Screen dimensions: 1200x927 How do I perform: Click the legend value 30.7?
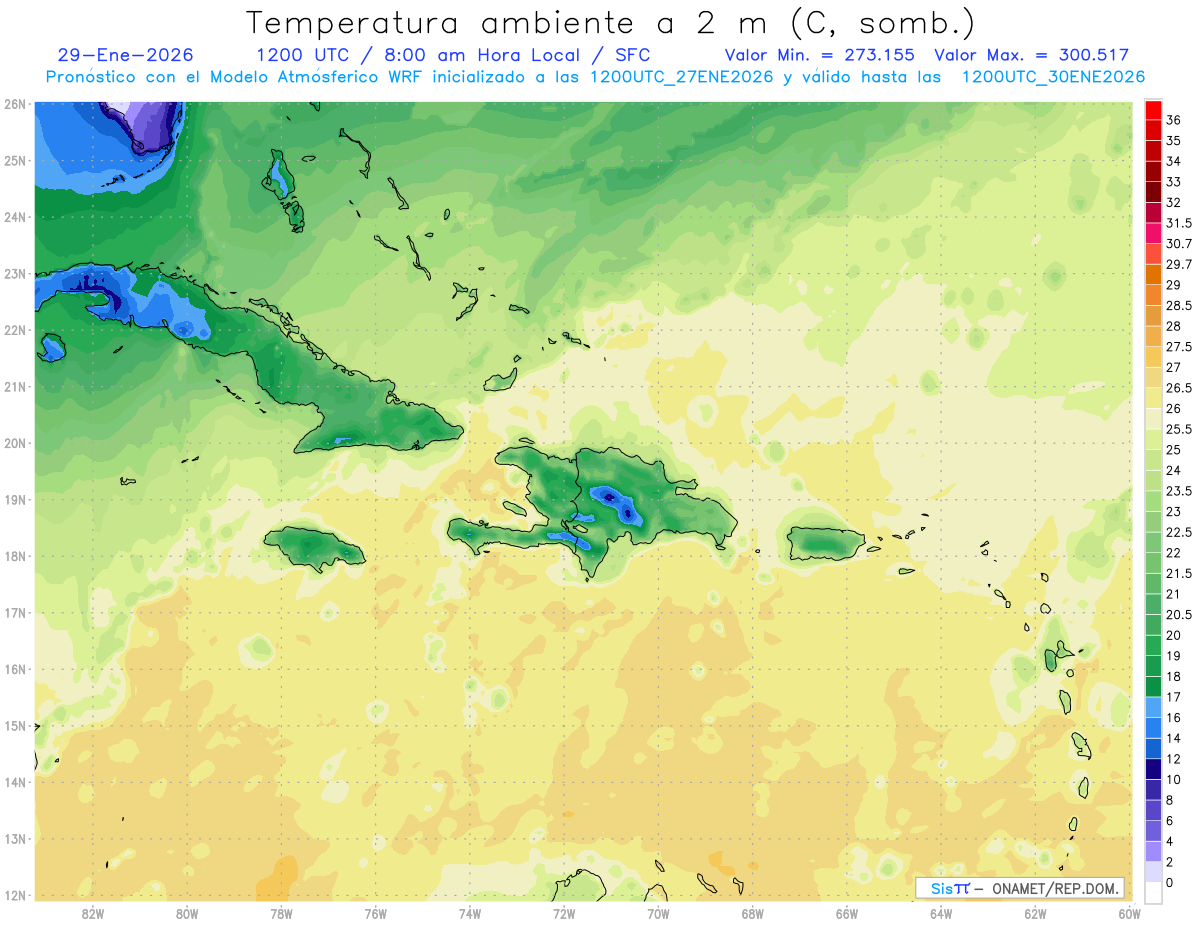1179,244
